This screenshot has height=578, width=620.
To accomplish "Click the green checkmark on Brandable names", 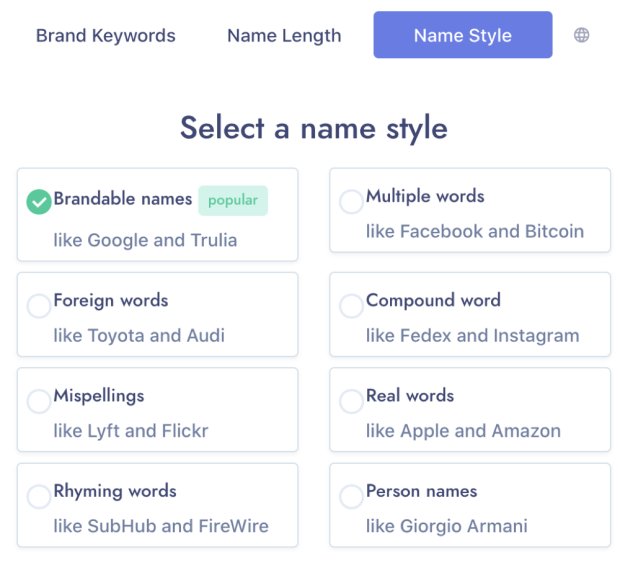I will (38, 202).
